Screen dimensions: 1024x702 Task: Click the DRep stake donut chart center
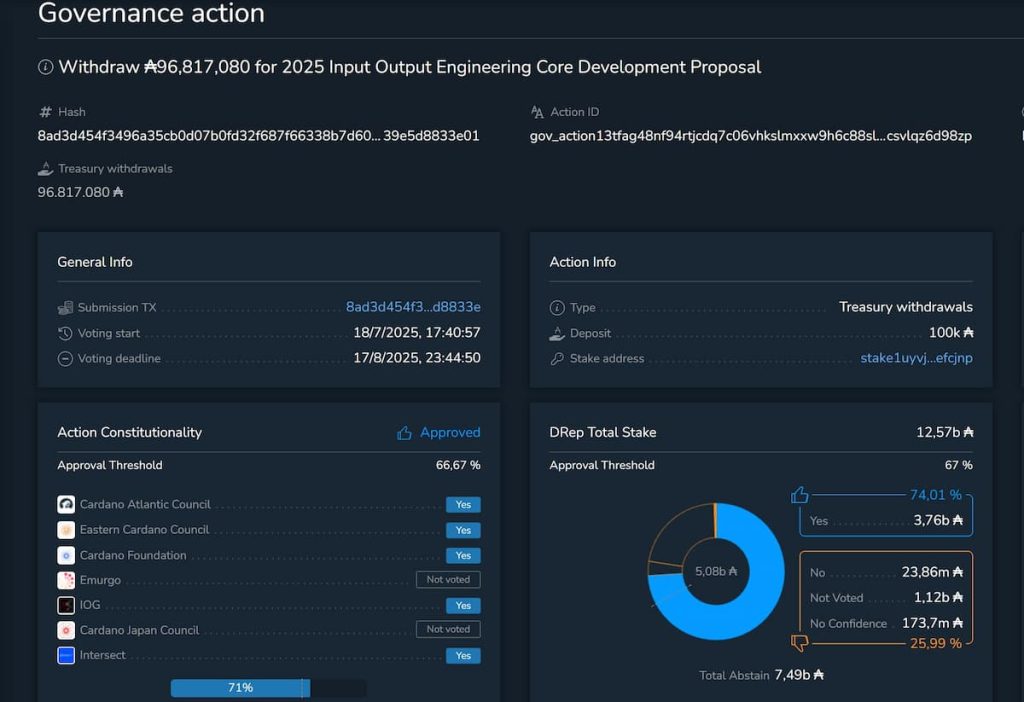pyautogui.click(x=716, y=571)
